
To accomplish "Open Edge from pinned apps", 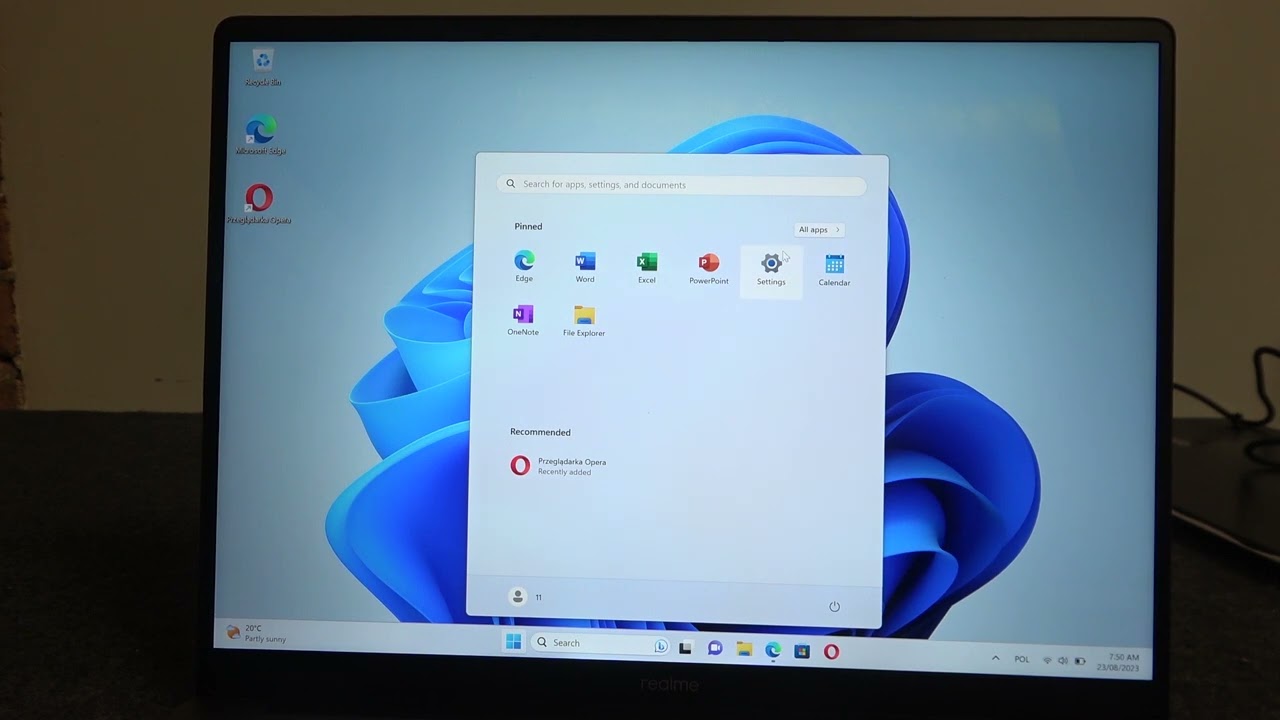I will tap(524, 266).
